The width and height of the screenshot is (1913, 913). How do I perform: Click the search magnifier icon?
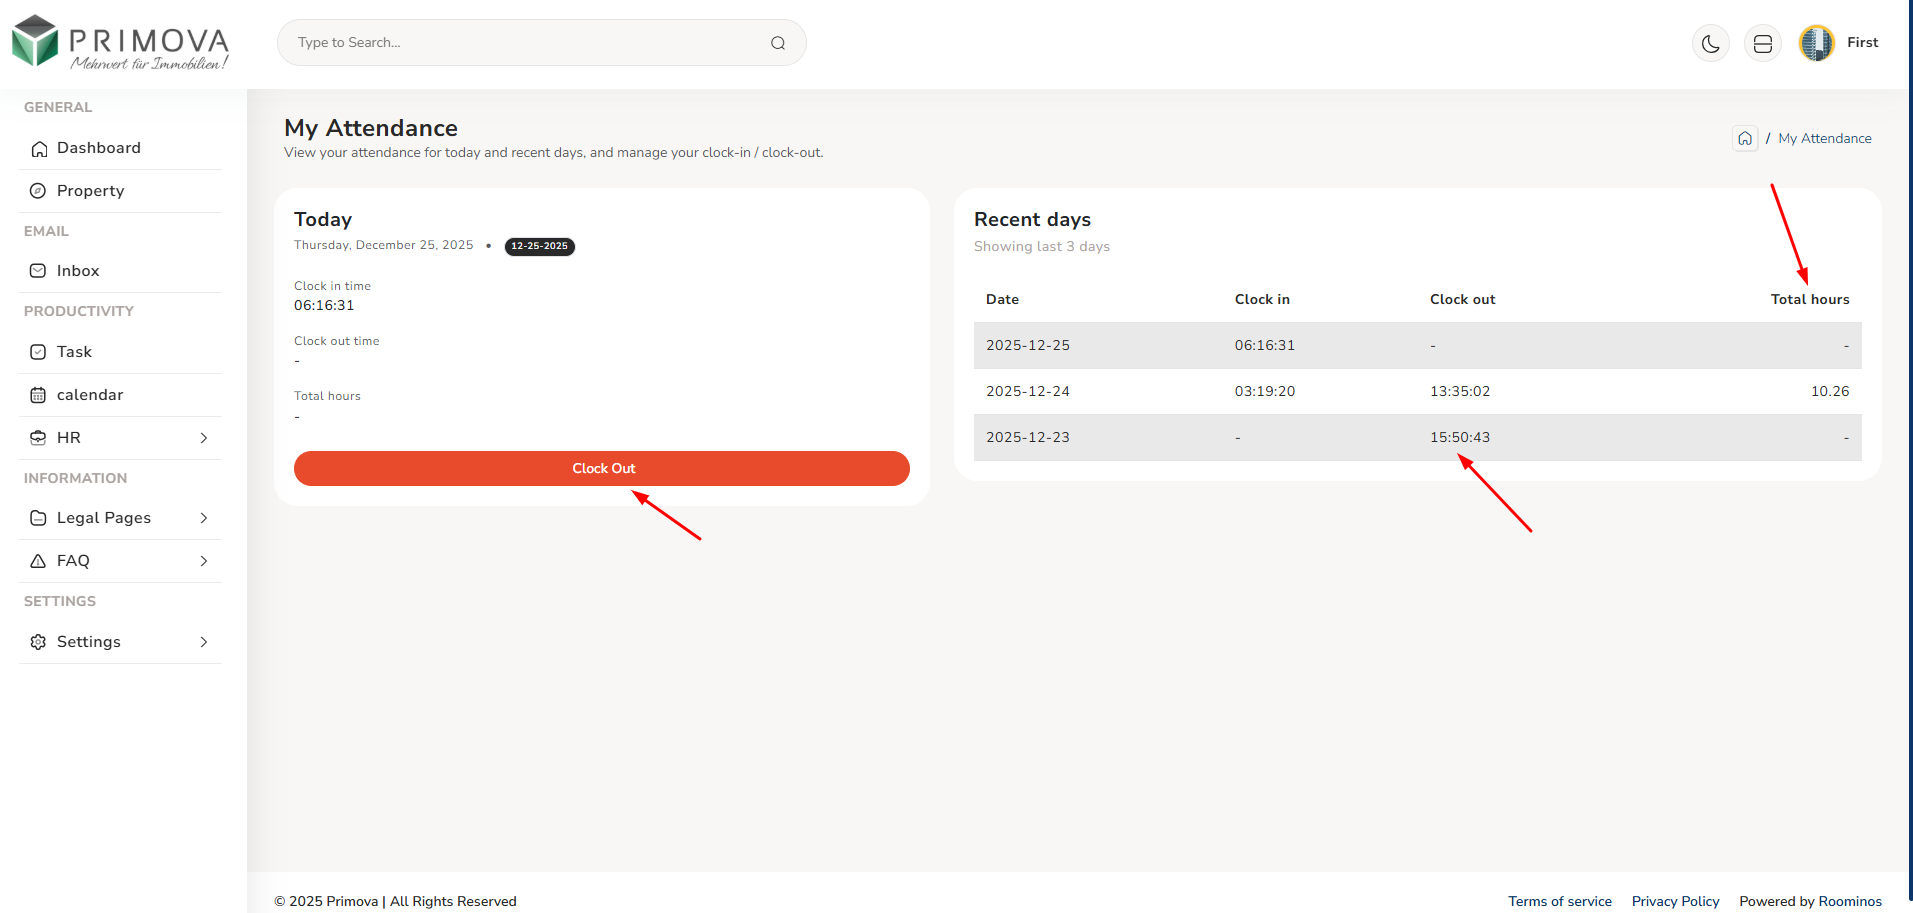point(777,43)
